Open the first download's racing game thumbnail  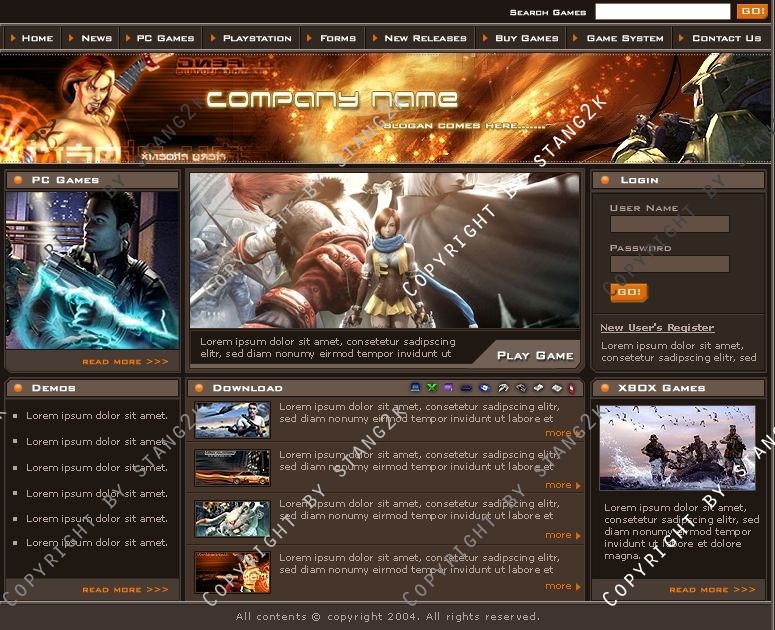click(232, 420)
